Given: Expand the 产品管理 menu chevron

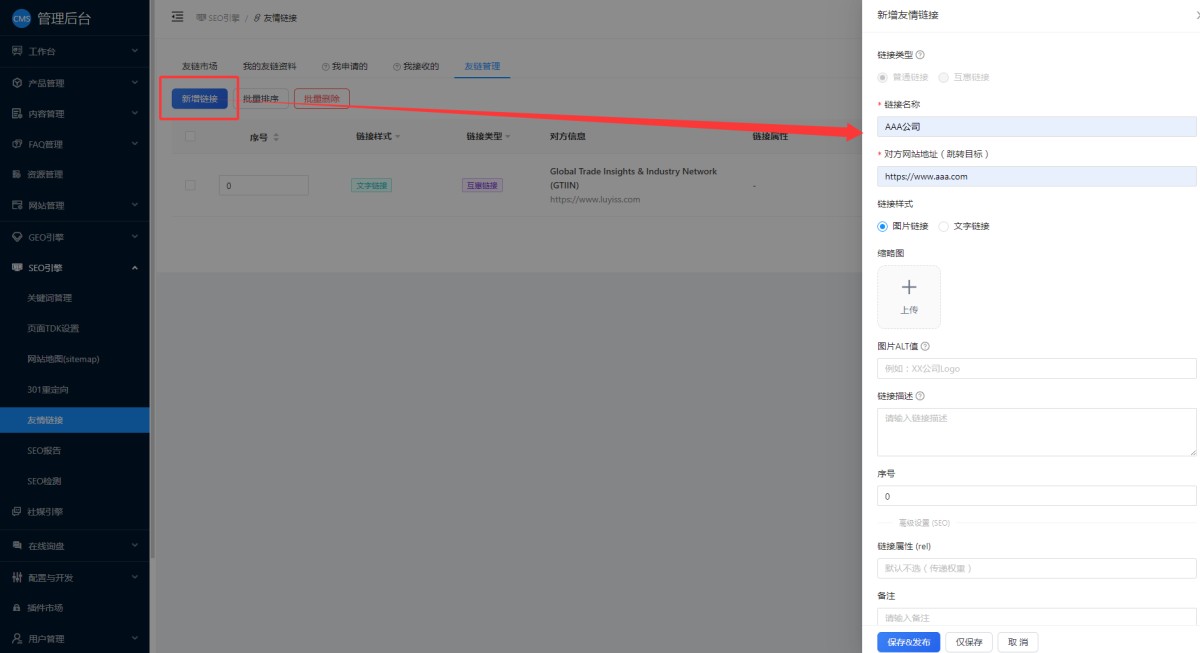Looking at the screenshot, I should pos(135,83).
